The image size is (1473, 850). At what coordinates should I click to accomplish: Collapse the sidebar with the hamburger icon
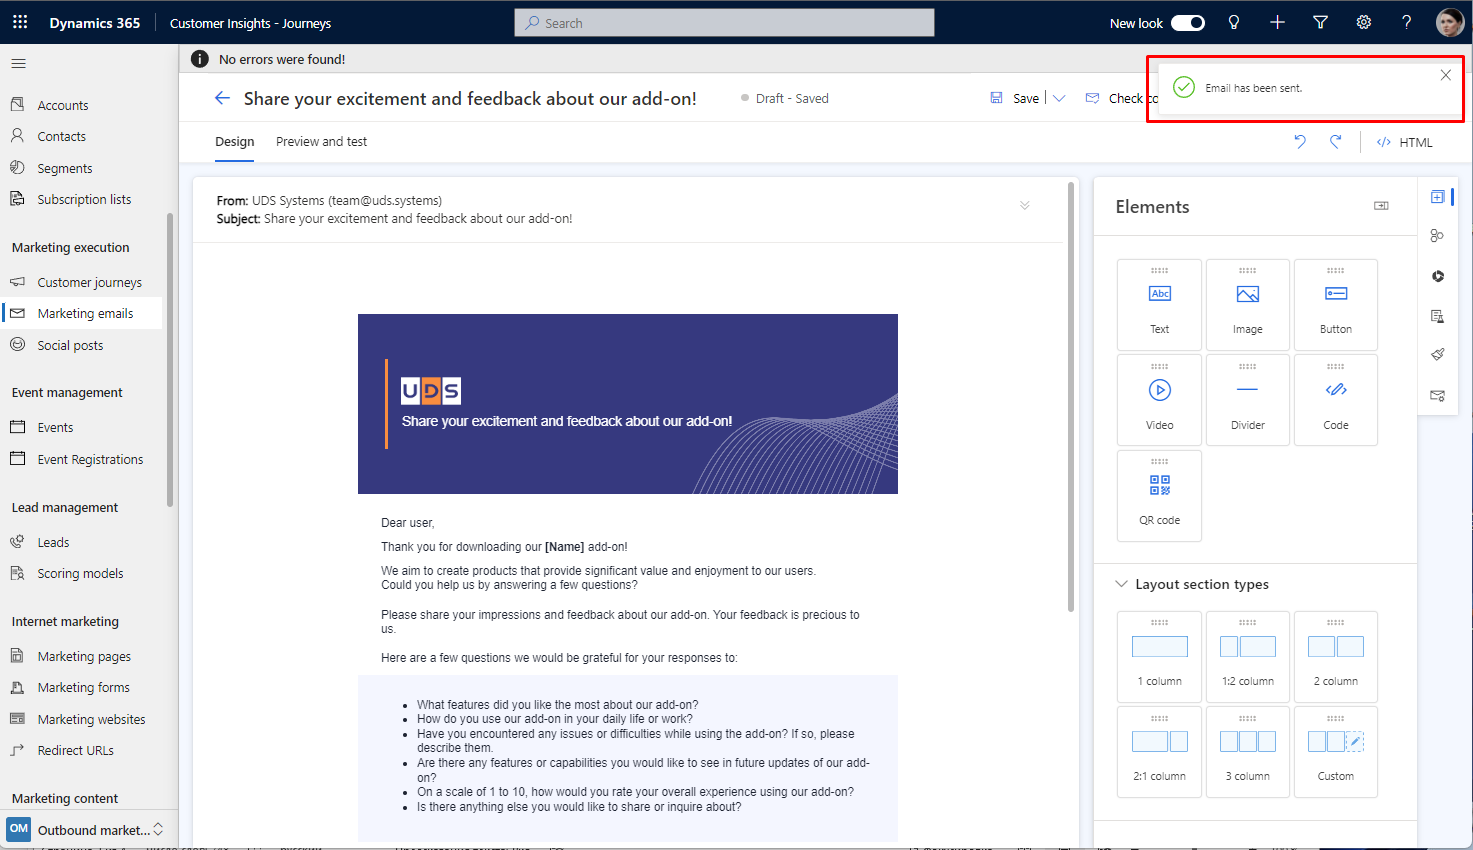tap(18, 64)
